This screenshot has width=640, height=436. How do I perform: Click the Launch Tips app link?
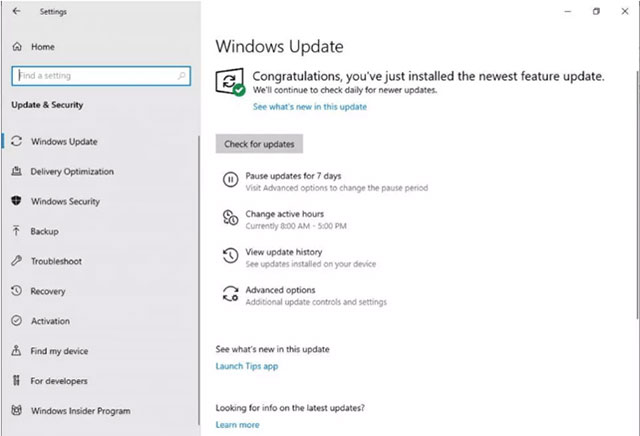(247, 366)
